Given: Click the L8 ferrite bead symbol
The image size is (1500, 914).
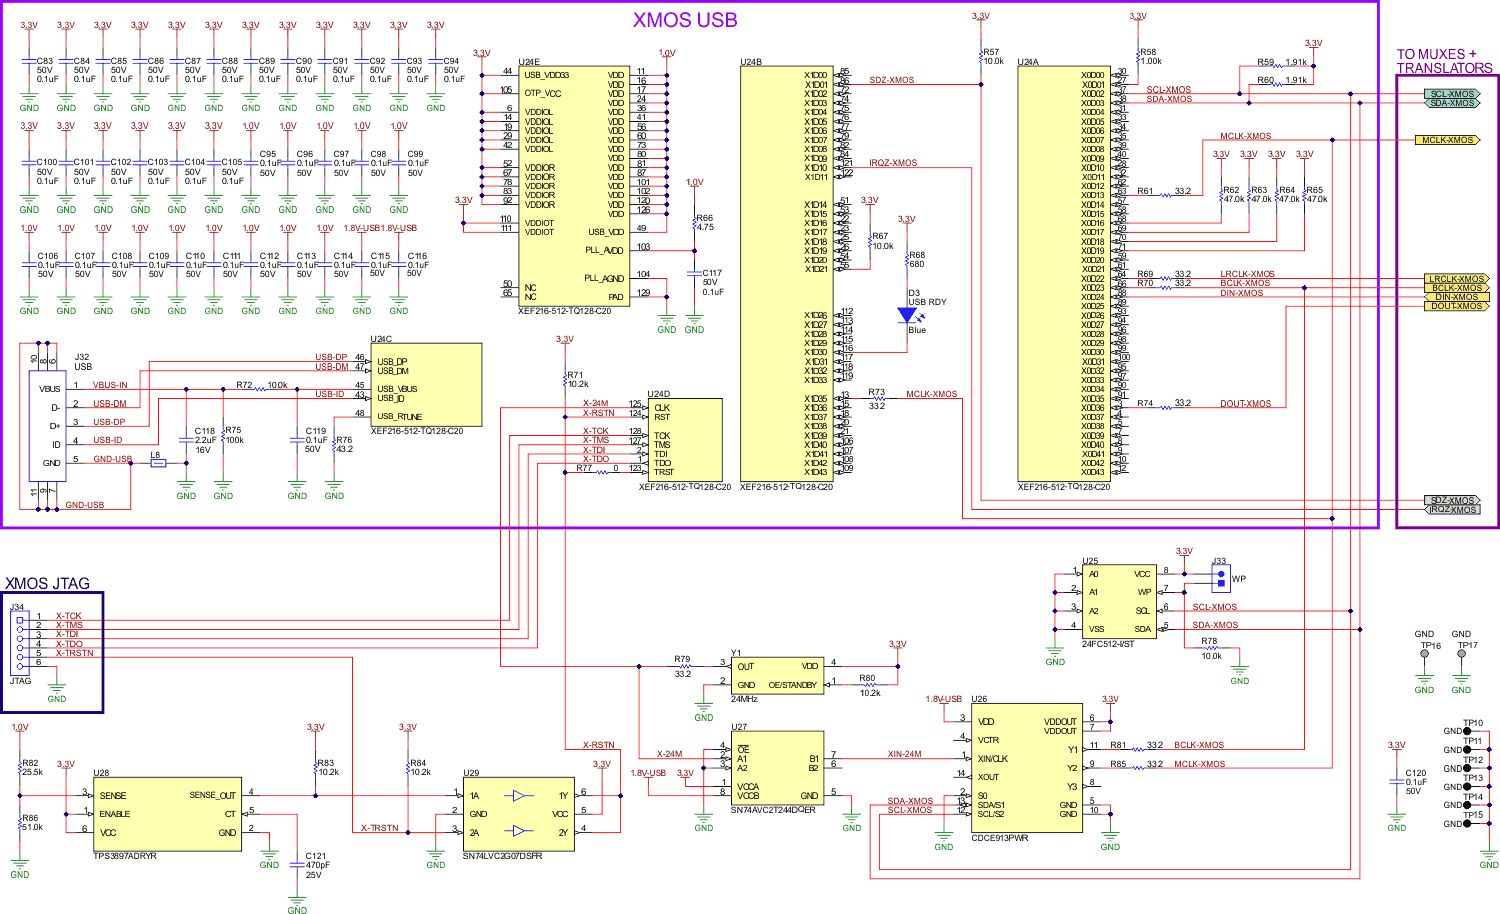Looking at the screenshot, I should click(157, 463).
